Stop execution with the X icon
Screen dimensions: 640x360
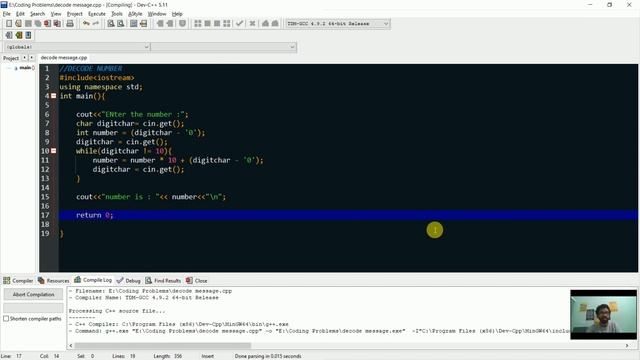click(253, 24)
